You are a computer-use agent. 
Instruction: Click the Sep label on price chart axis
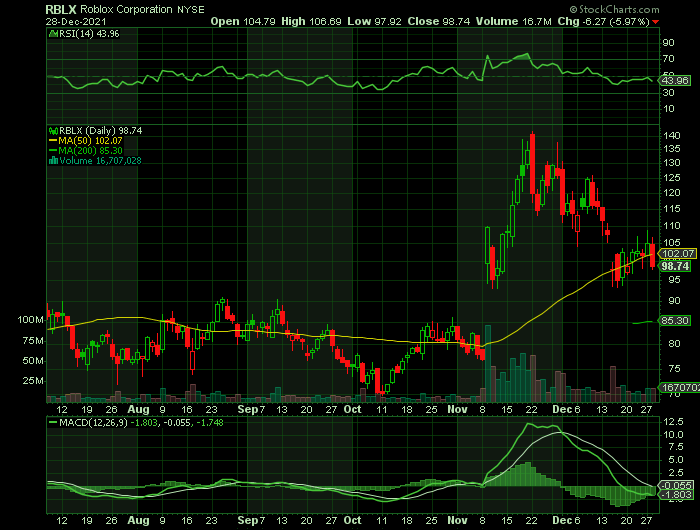[x=248, y=409]
